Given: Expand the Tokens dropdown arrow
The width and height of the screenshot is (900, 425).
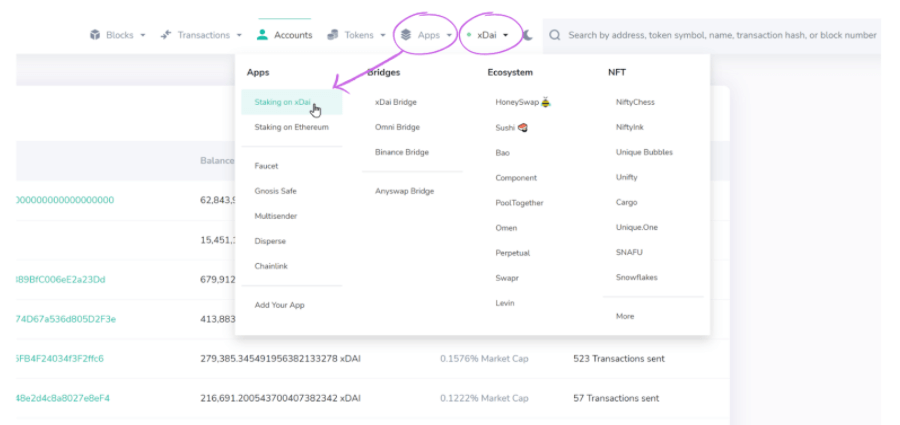Looking at the screenshot, I should [383, 35].
